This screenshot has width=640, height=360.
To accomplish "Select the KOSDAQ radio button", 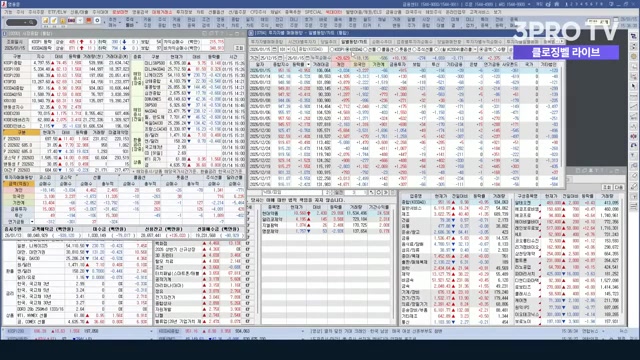I will point(347,49).
